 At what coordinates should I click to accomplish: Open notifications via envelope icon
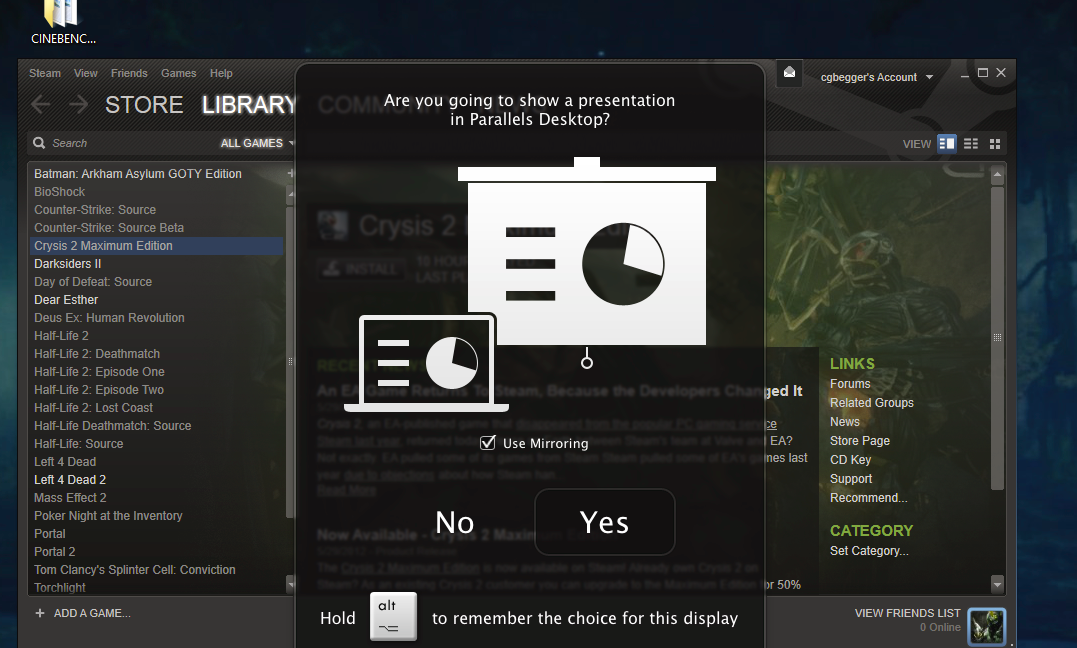tap(788, 73)
